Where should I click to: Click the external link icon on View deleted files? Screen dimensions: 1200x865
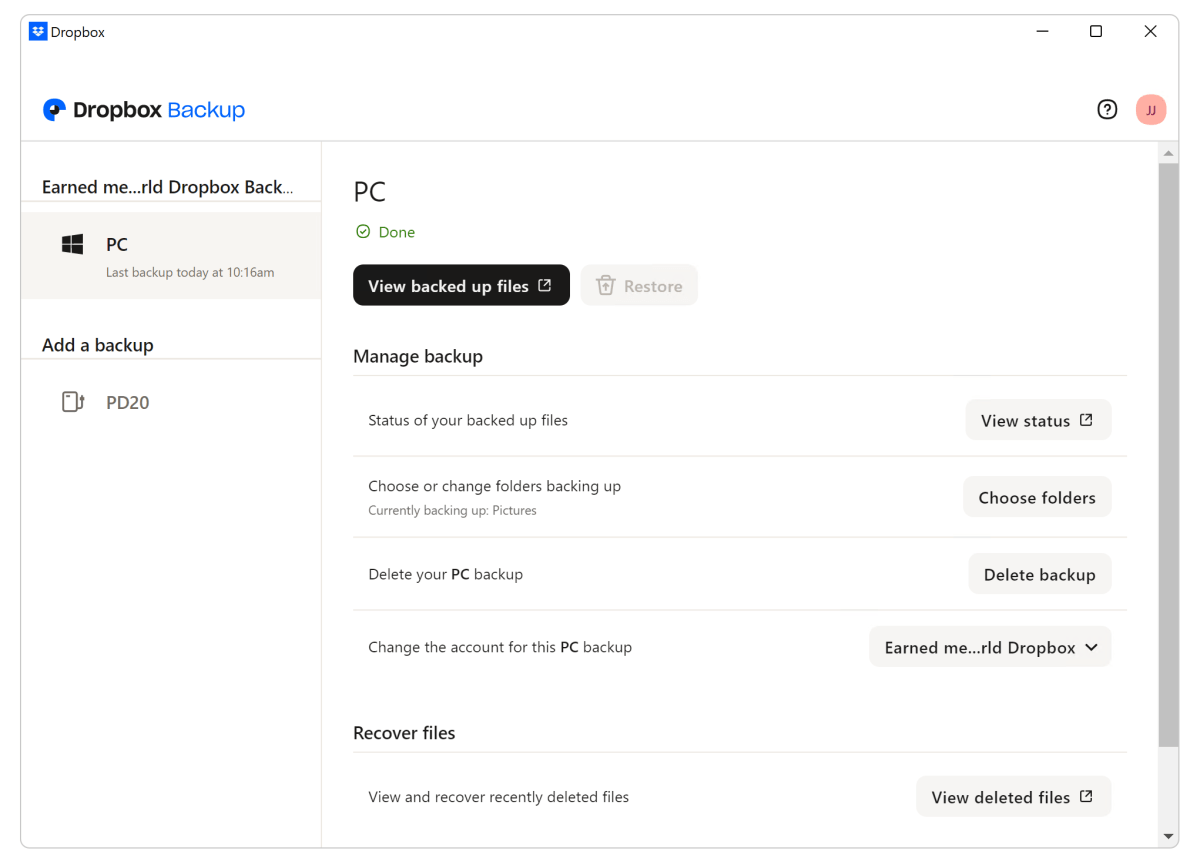coord(1086,796)
